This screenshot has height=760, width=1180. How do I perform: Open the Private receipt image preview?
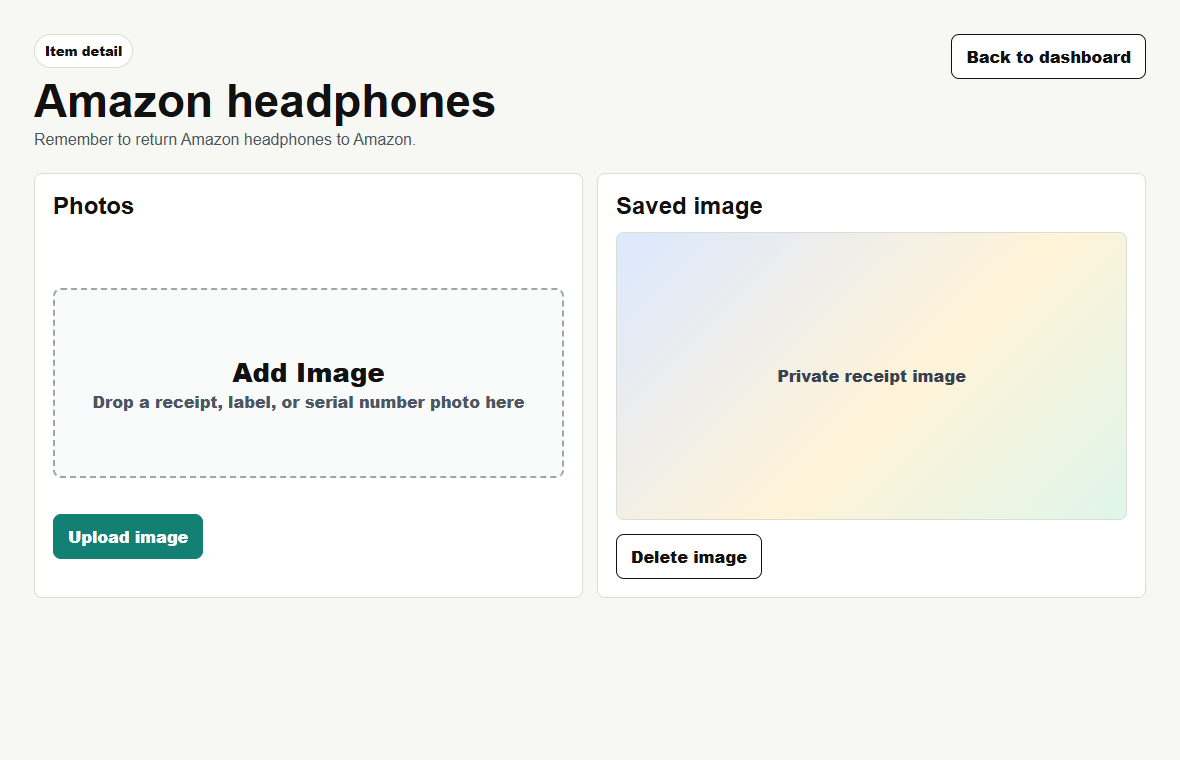tap(871, 376)
